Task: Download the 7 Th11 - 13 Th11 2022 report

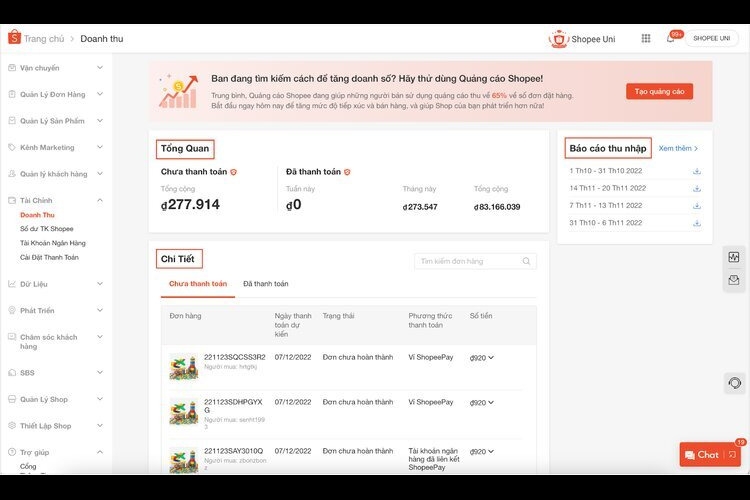Action: point(697,206)
